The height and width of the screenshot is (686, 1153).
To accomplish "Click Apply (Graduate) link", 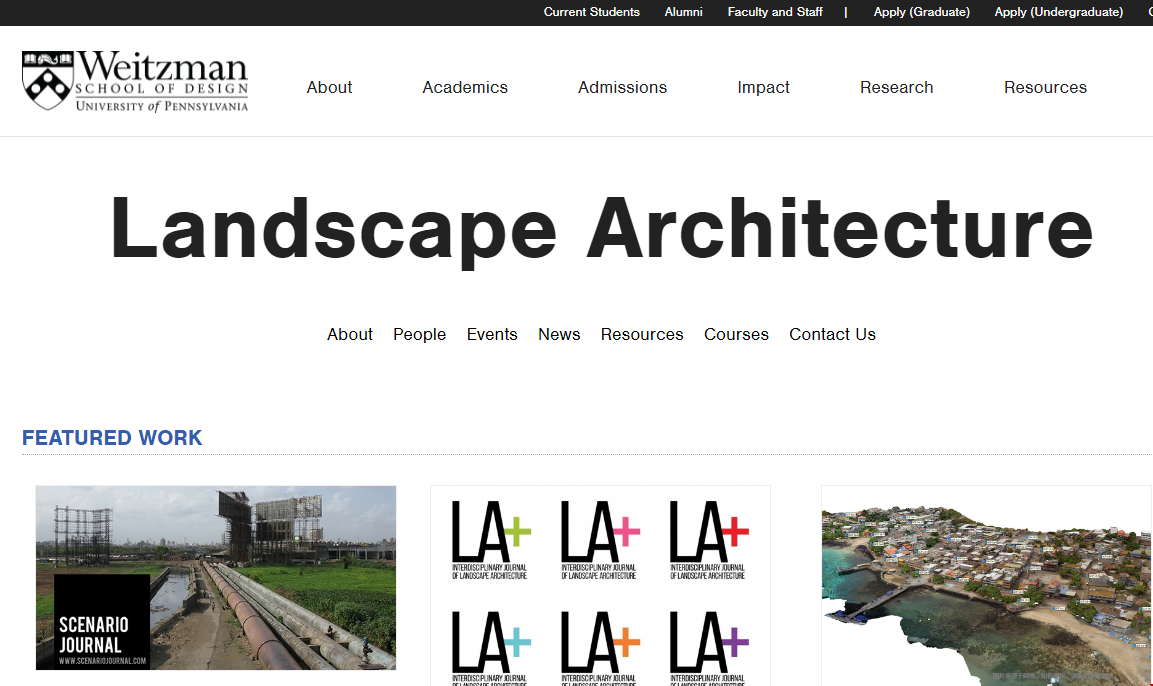I will (921, 12).
